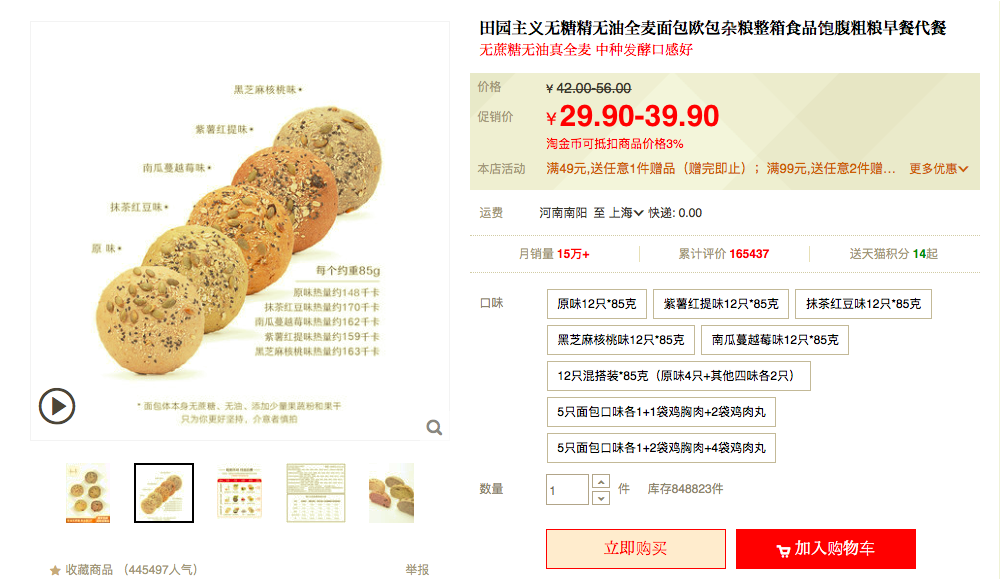The image size is (1008, 579).
Task: Decrease quantity with the down arrow
Action: click(x=600, y=498)
